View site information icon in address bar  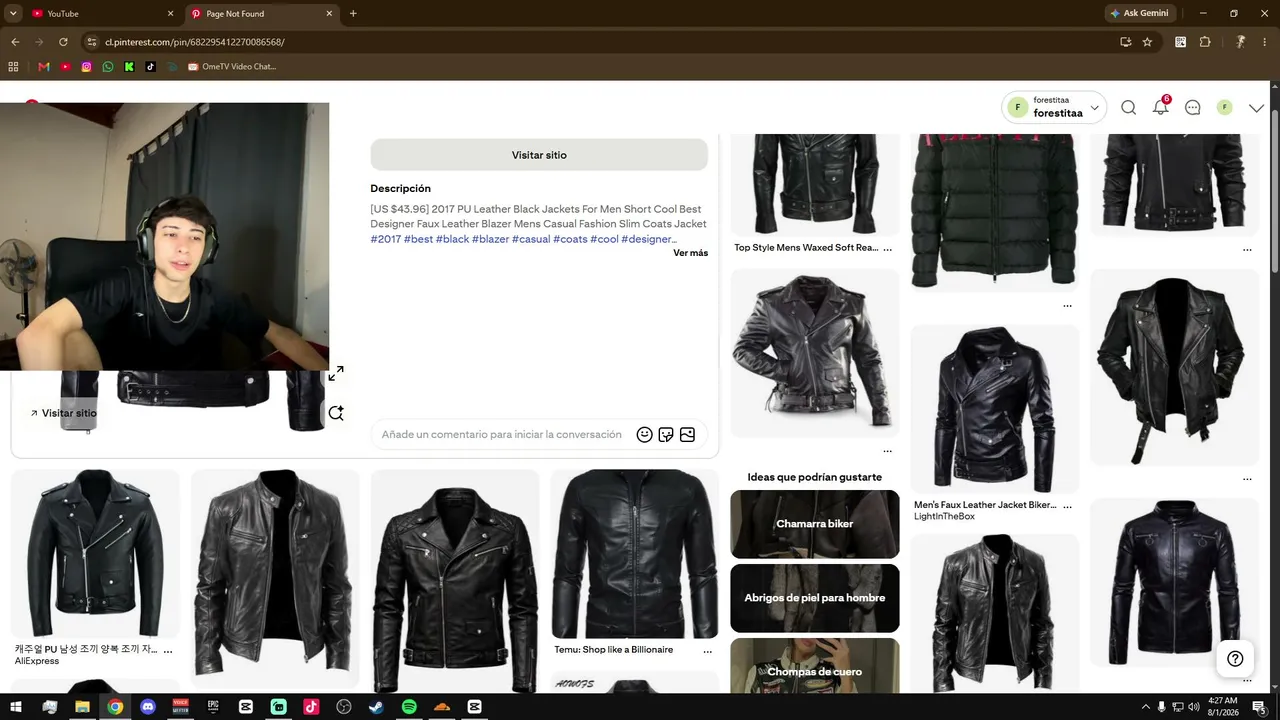tap(91, 42)
